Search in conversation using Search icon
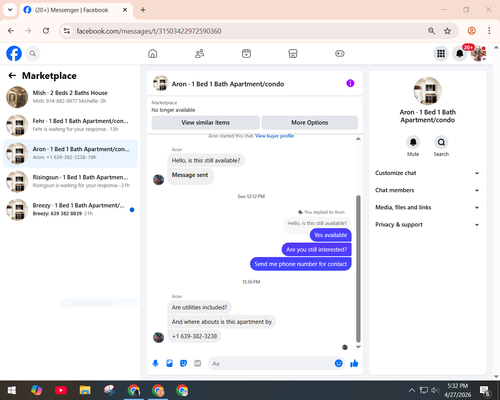 tap(441, 142)
